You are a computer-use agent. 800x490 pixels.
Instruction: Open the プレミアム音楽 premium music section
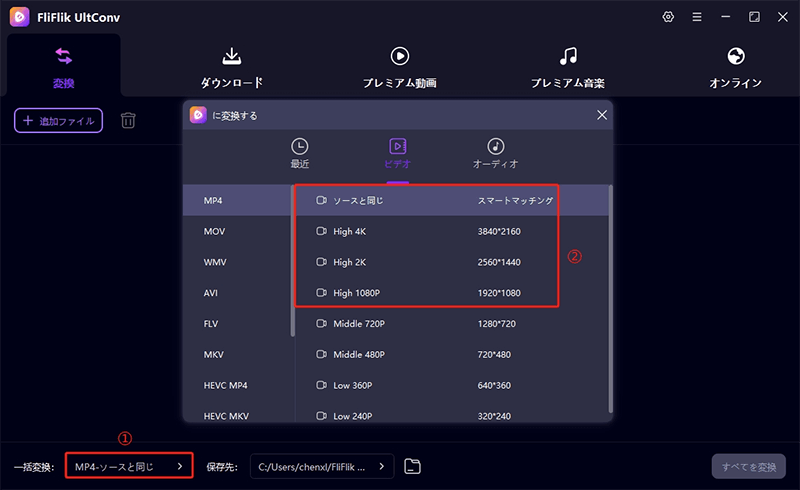(568, 66)
